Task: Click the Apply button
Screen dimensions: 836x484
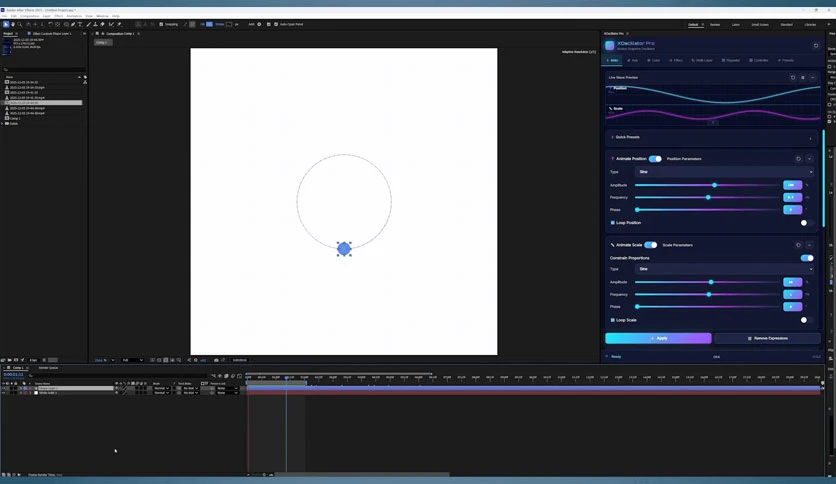Action: [658, 338]
